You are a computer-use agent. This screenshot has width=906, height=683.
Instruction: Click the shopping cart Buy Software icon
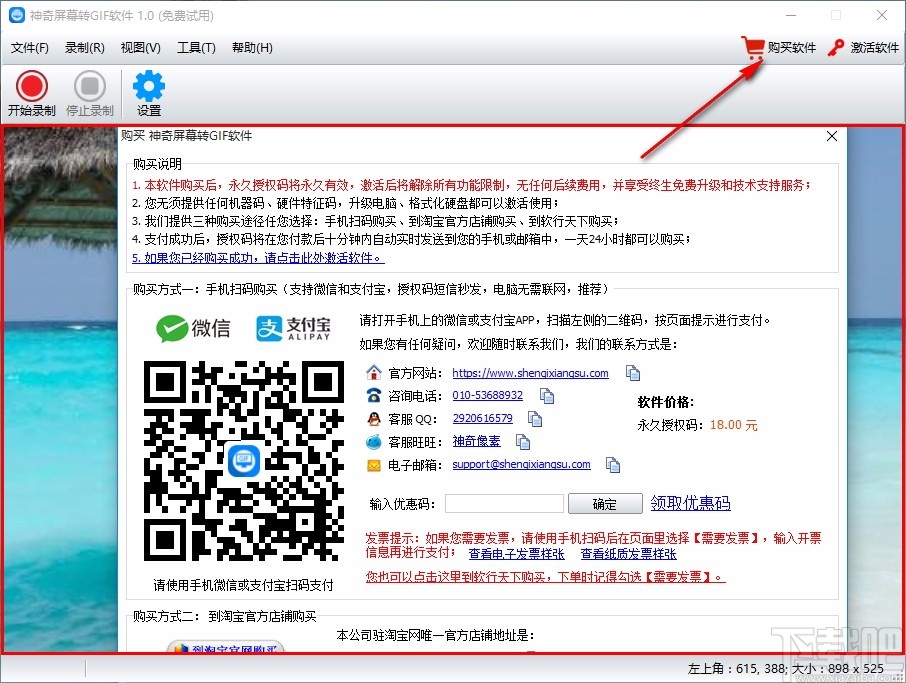[x=753, y=47]
